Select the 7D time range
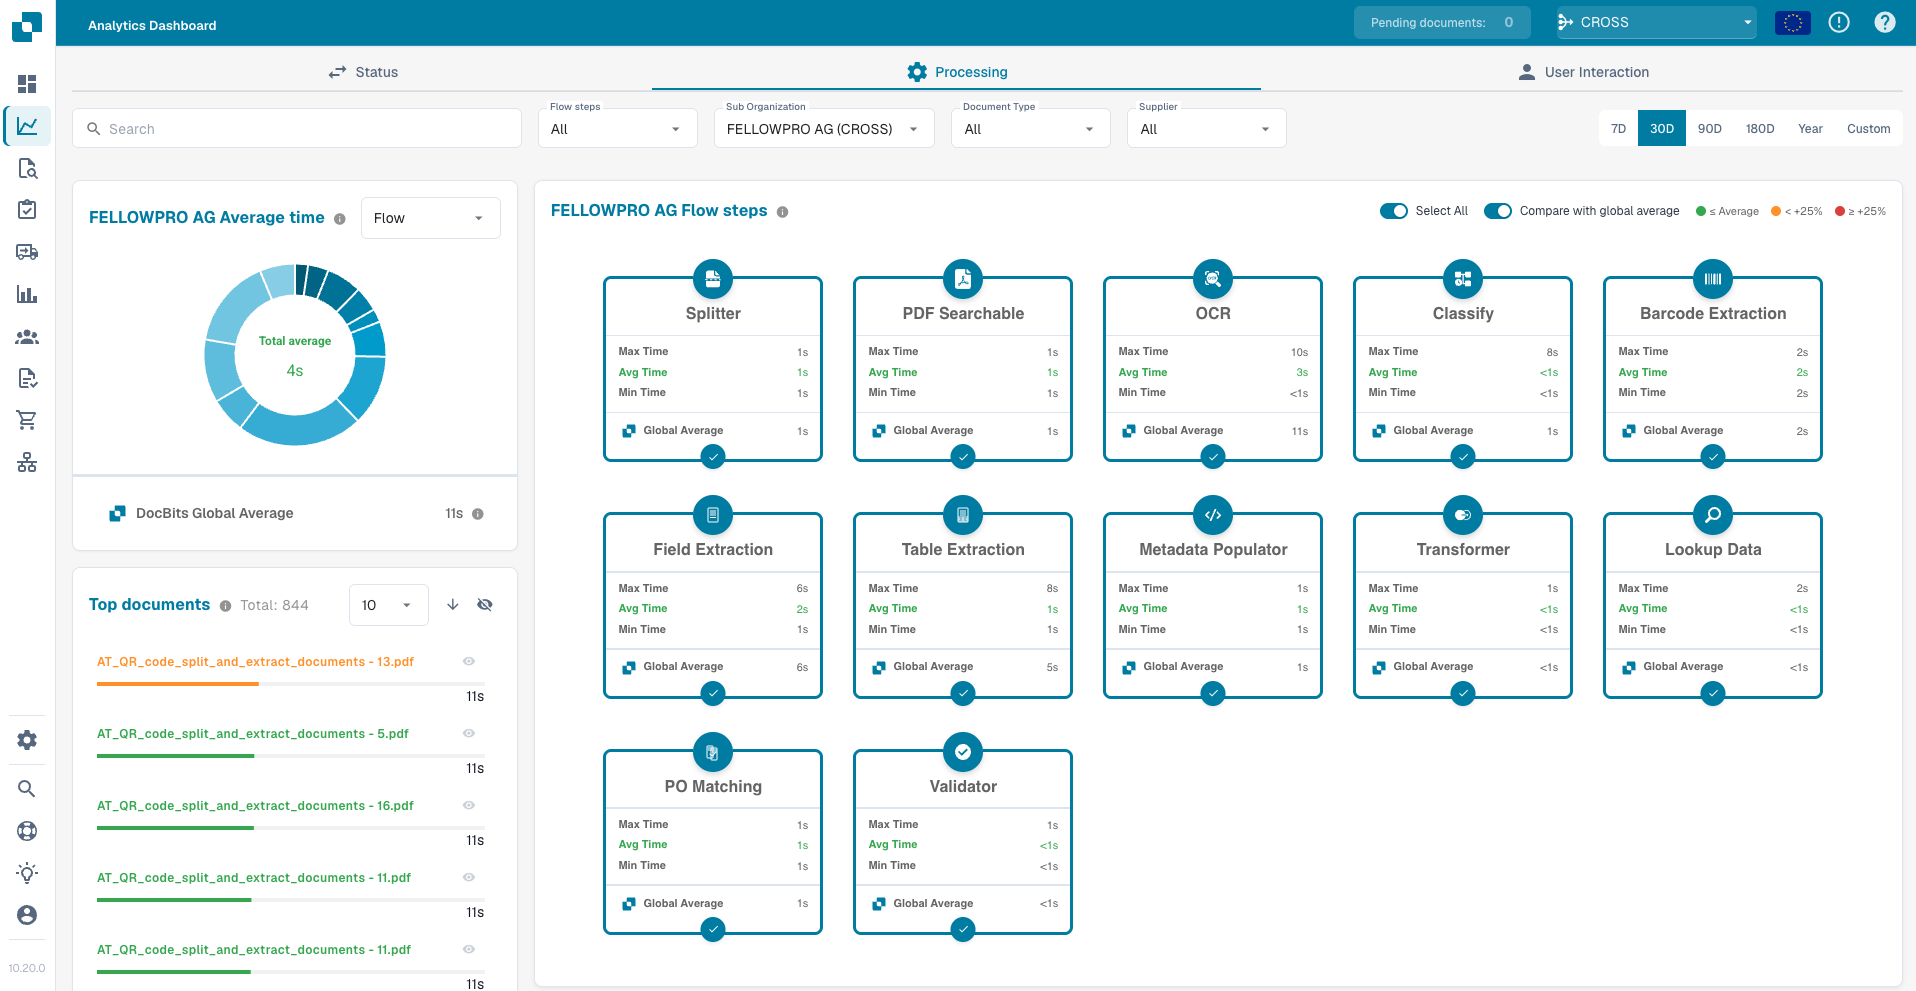Viewport: 1916px width, 991px height. pos(1618,129)
